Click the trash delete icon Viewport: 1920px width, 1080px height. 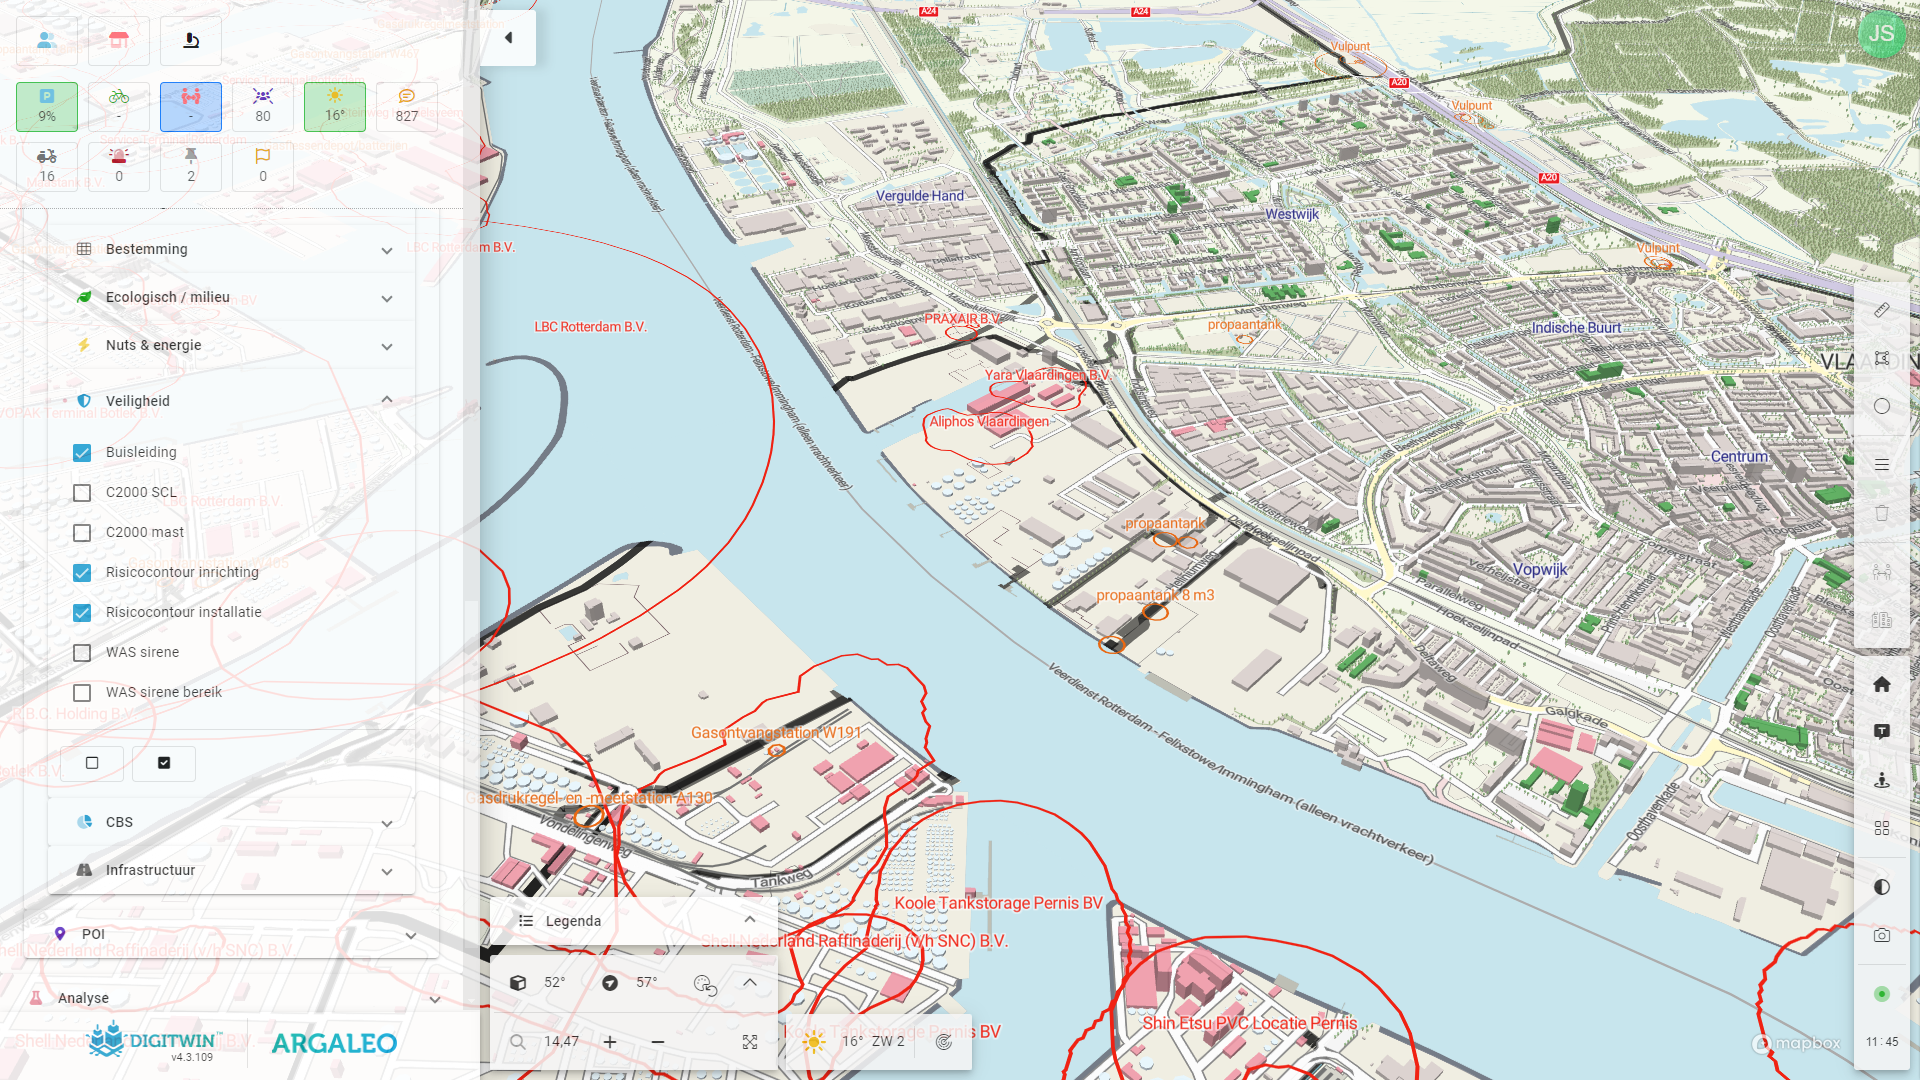pos(1881,513)
